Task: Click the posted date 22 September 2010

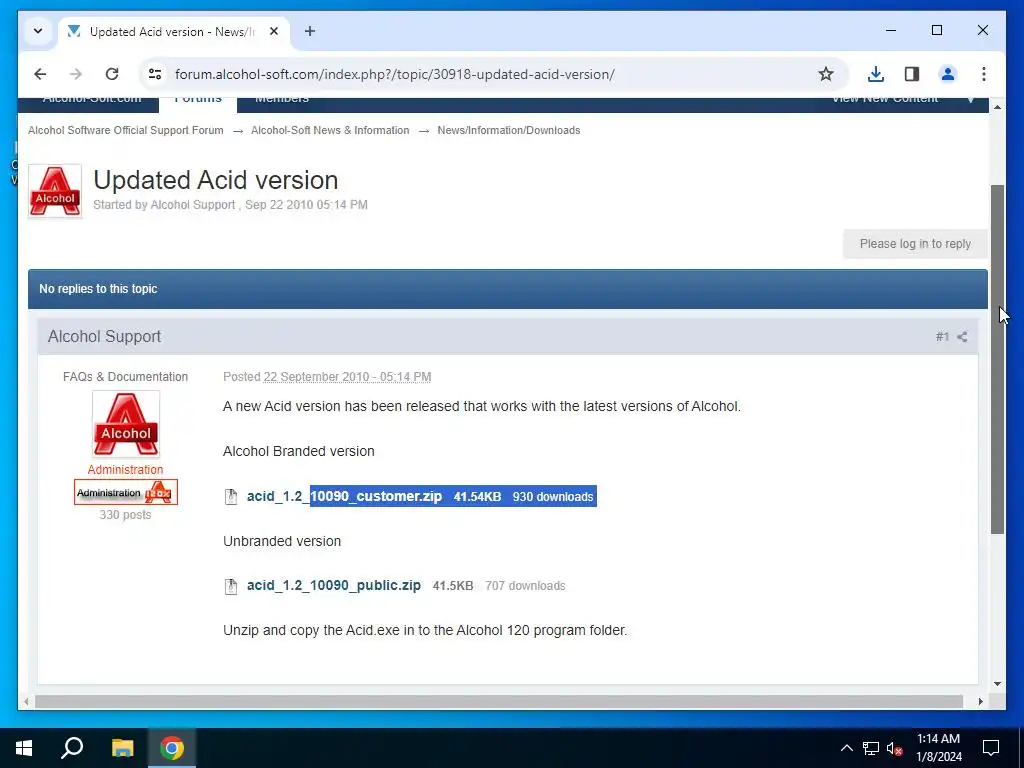Action: click(x=347, y=377)
